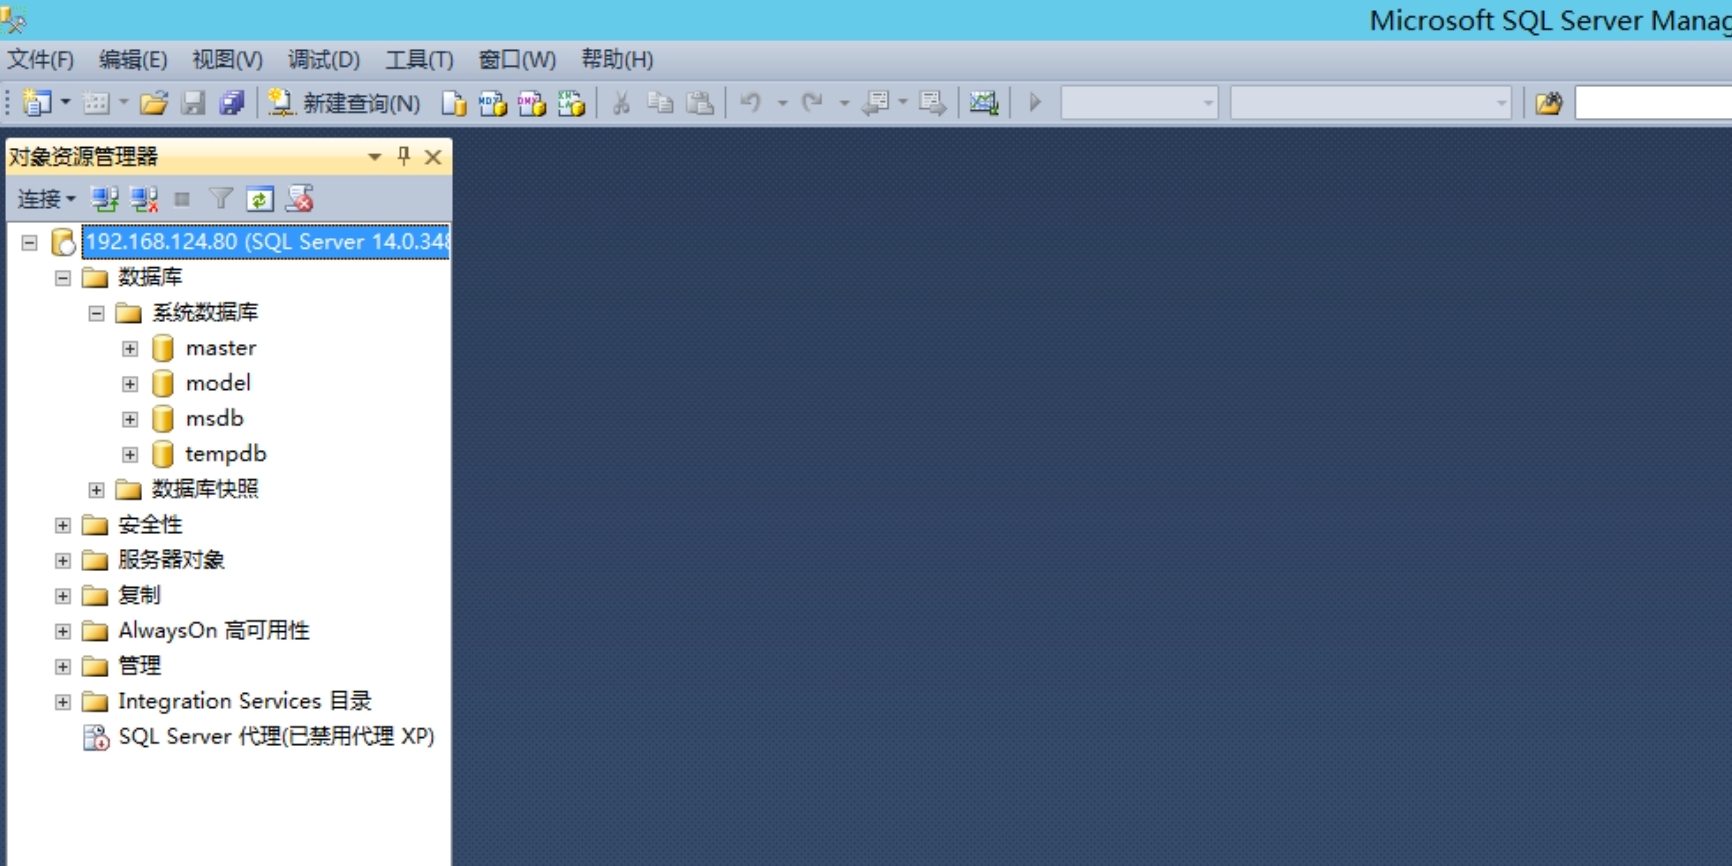1732x866 pixels.
Task: Expand the 复制 folder
Action: pyautogui.click(x=63, y=595)
